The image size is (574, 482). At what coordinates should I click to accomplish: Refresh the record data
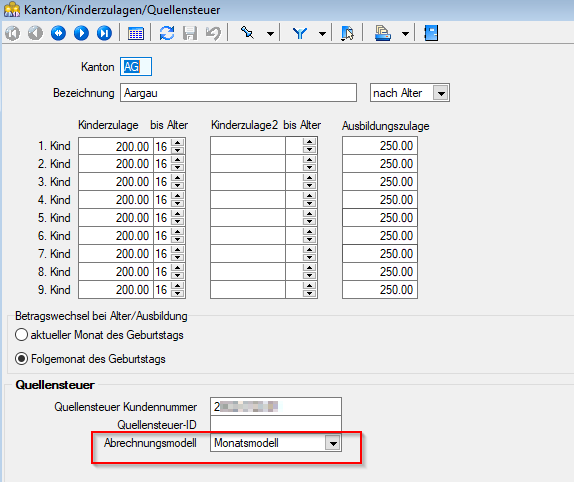pos(167,33)
